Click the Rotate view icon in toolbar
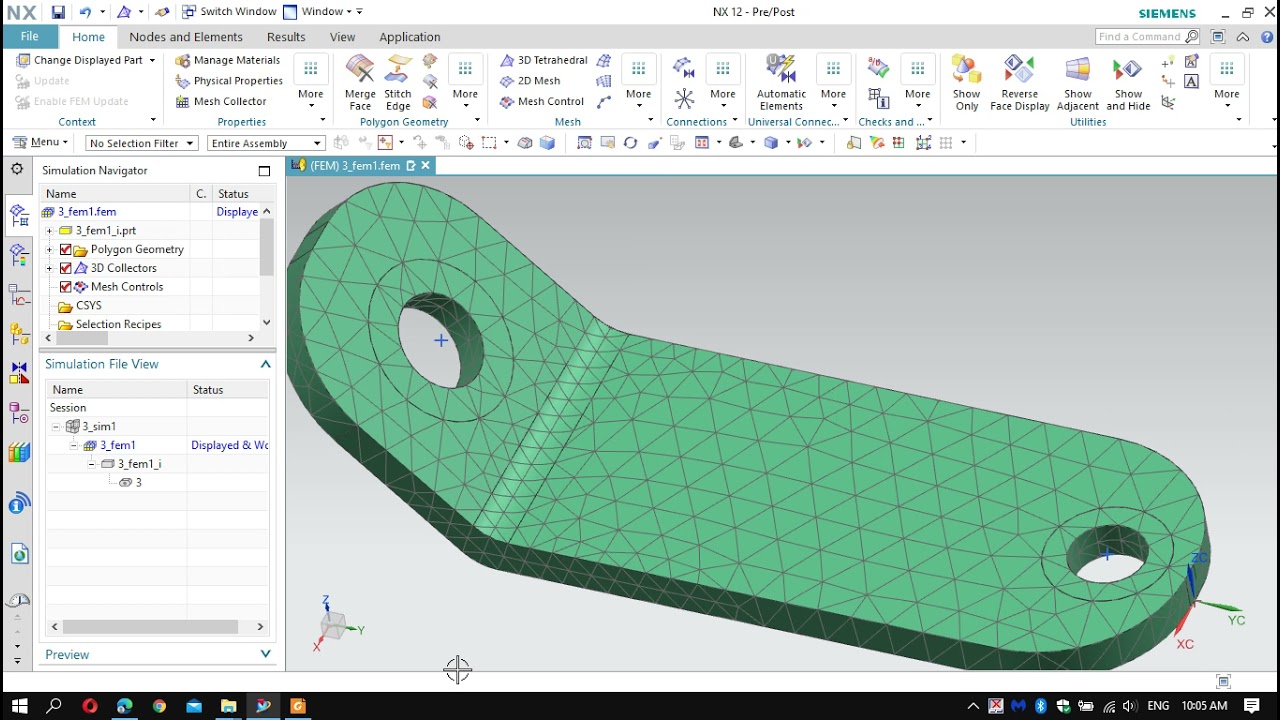This screenshot has width=1280, height=720. [x=630, y=143]
